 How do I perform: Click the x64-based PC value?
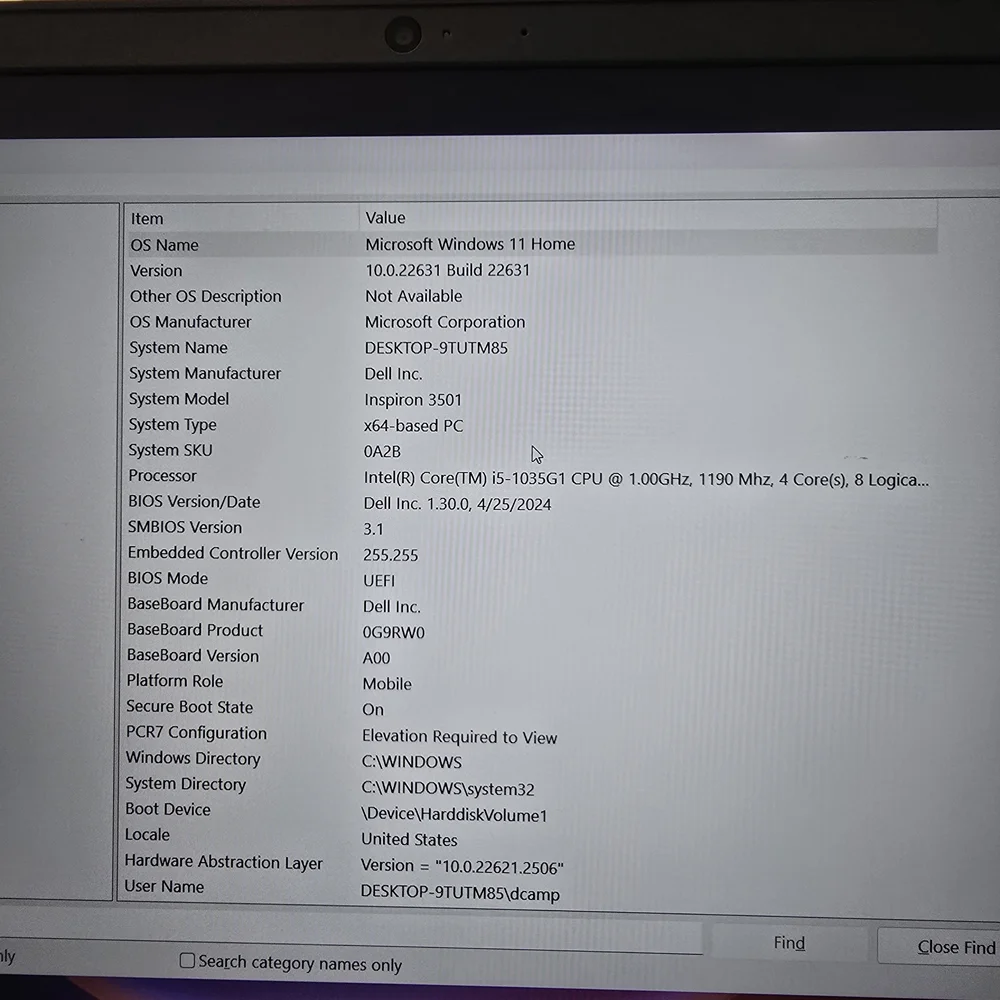[x=413, y=425]
